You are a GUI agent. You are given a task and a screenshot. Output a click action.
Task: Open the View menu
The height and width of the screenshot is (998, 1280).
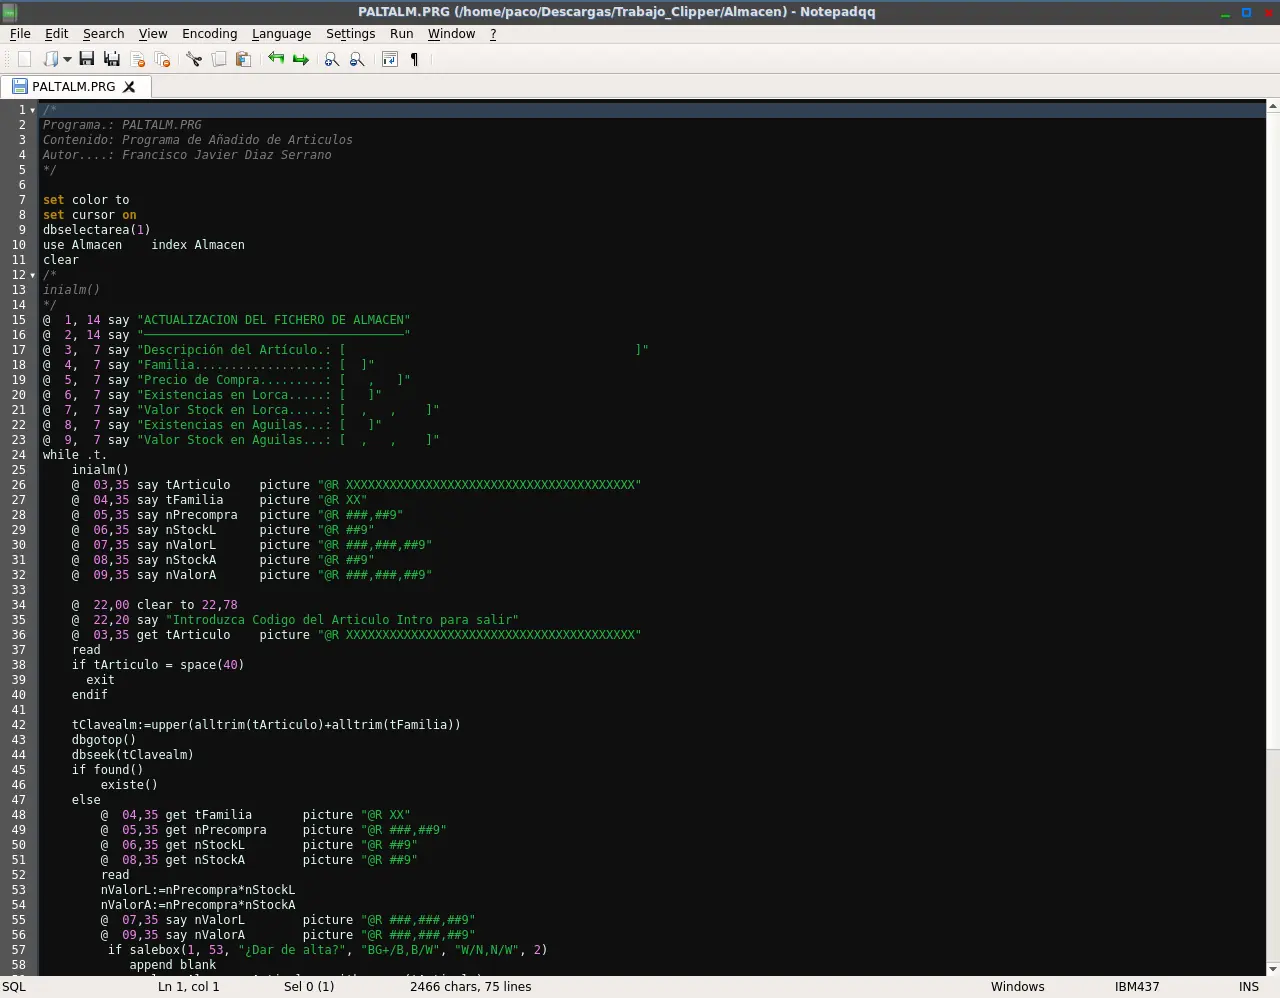tap(153, 33)
